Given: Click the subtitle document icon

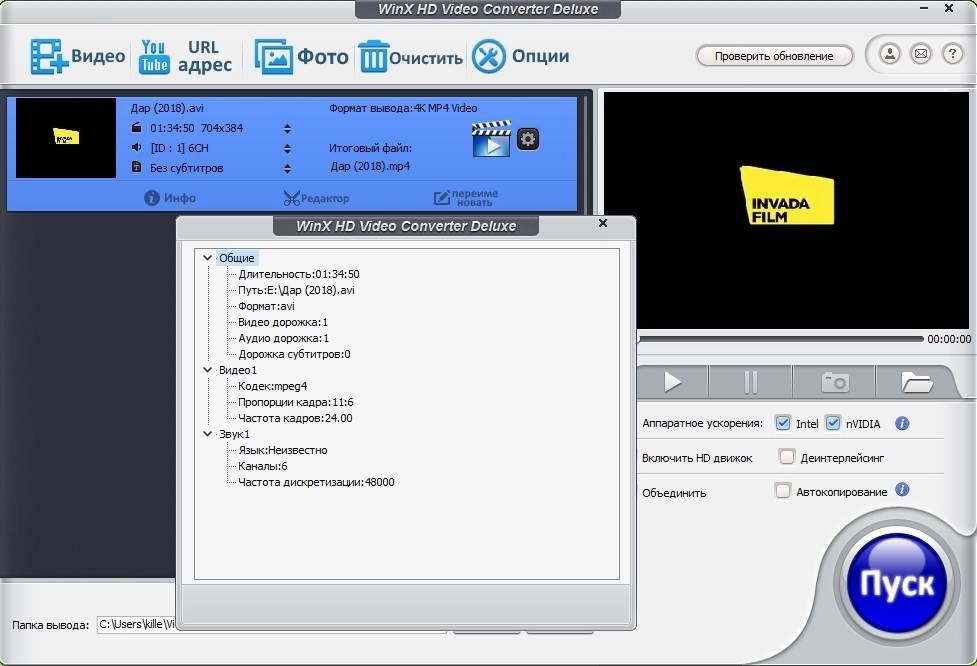Looking at the screenshot, I should click(x=136, y=167).
